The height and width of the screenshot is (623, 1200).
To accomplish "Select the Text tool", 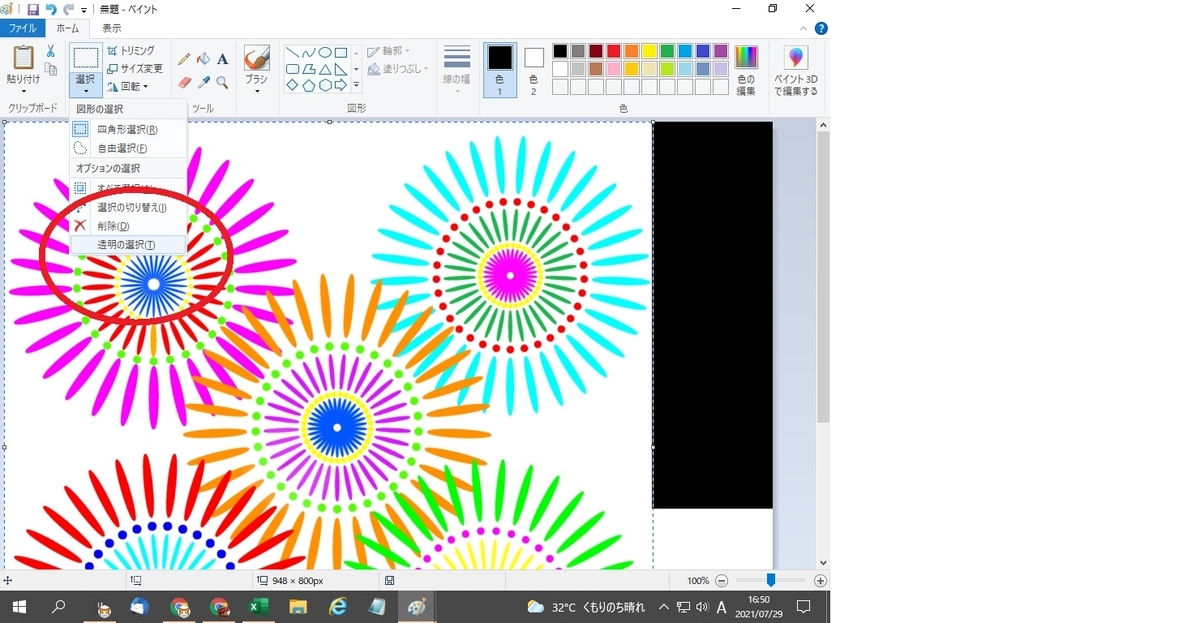I will tap(222, 59).
